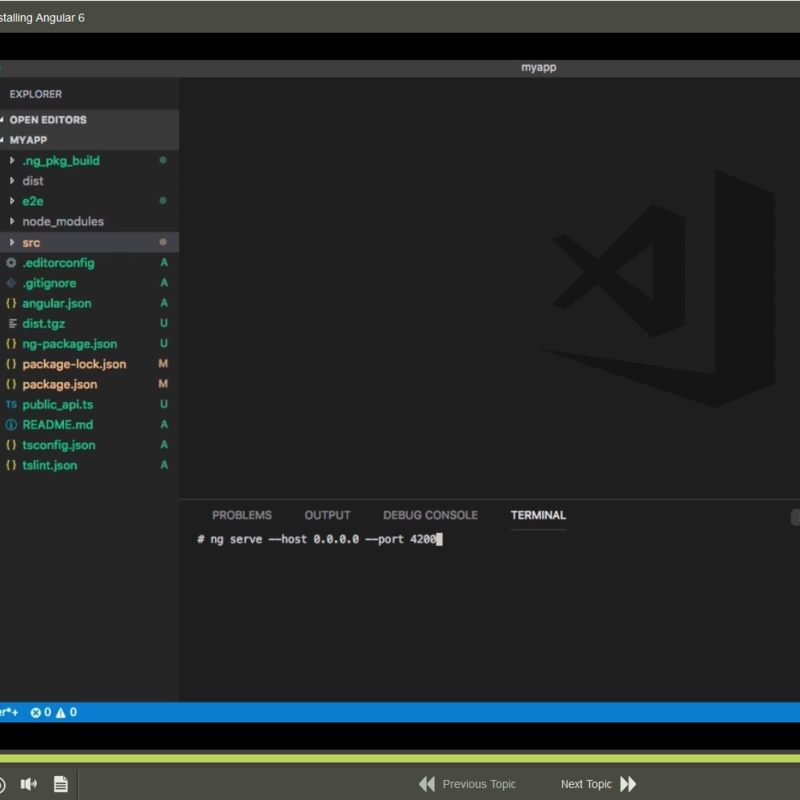
Task: Select the TERMINAL tab
Action: 538,515
